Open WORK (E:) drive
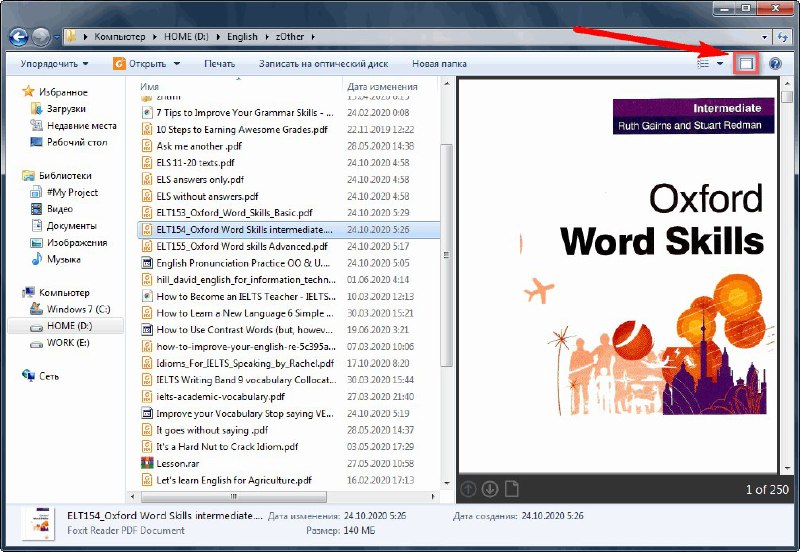This screenshot has width=800, height=552. [60, 342]
